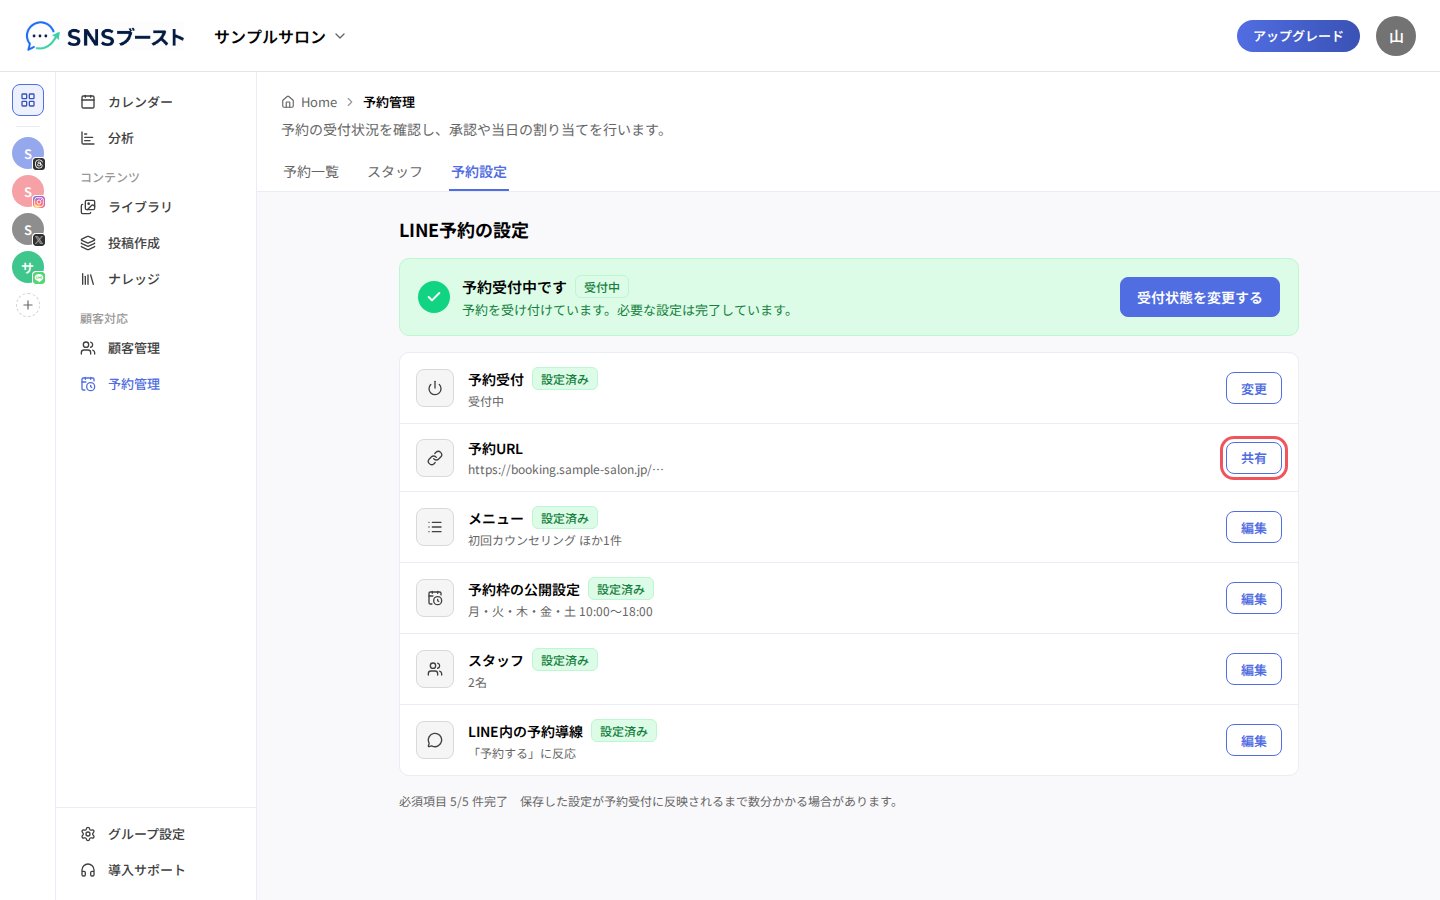Click the power icon beside 予約受付
1440x900 pixels.
pyautogui.click(x=435, y=389)
